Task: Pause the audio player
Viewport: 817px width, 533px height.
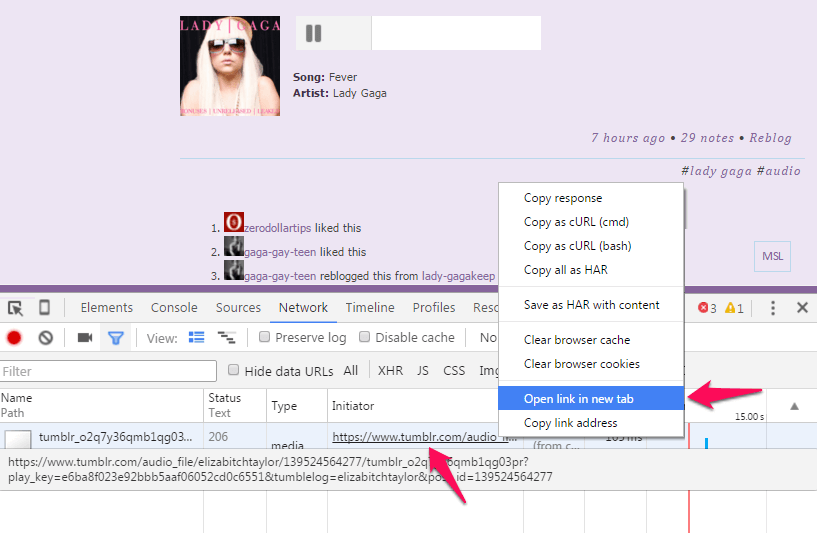Action: click(313, 33)
